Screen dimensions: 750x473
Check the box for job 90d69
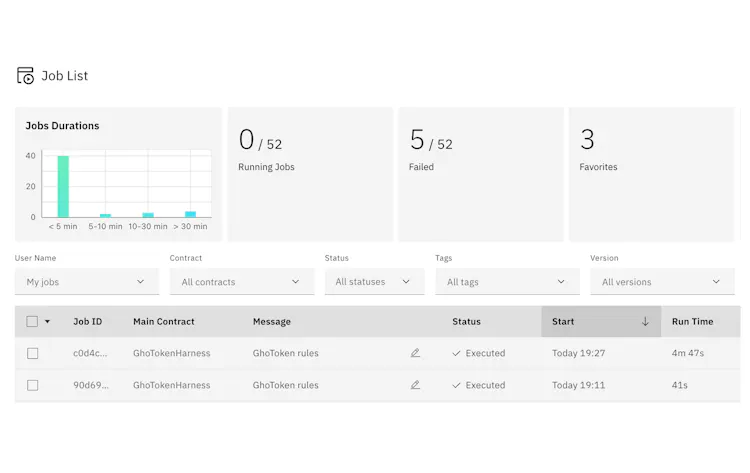pyautogui.click(x=33, y=385)
